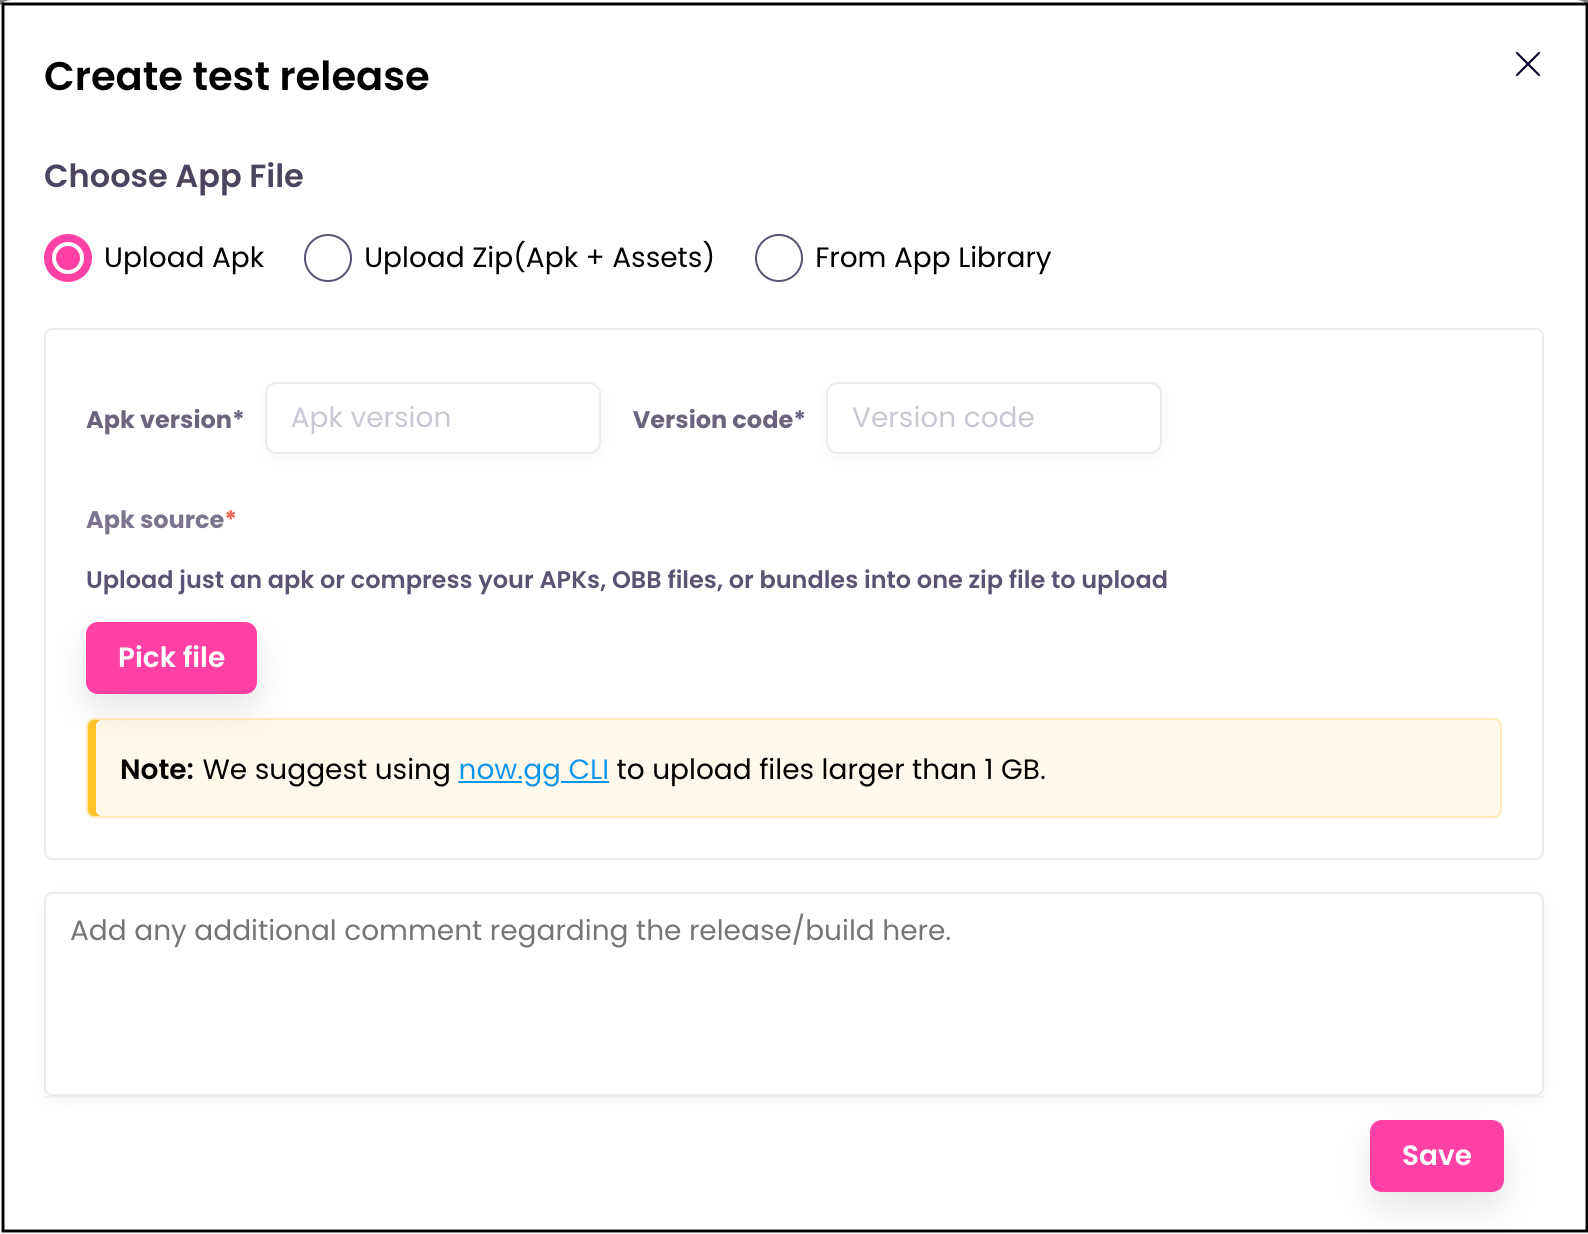Image resolution: width=1588 pixels, height=1234 pixels.
Task: Click inside the Apk version field
Action: tap(432, 417)
